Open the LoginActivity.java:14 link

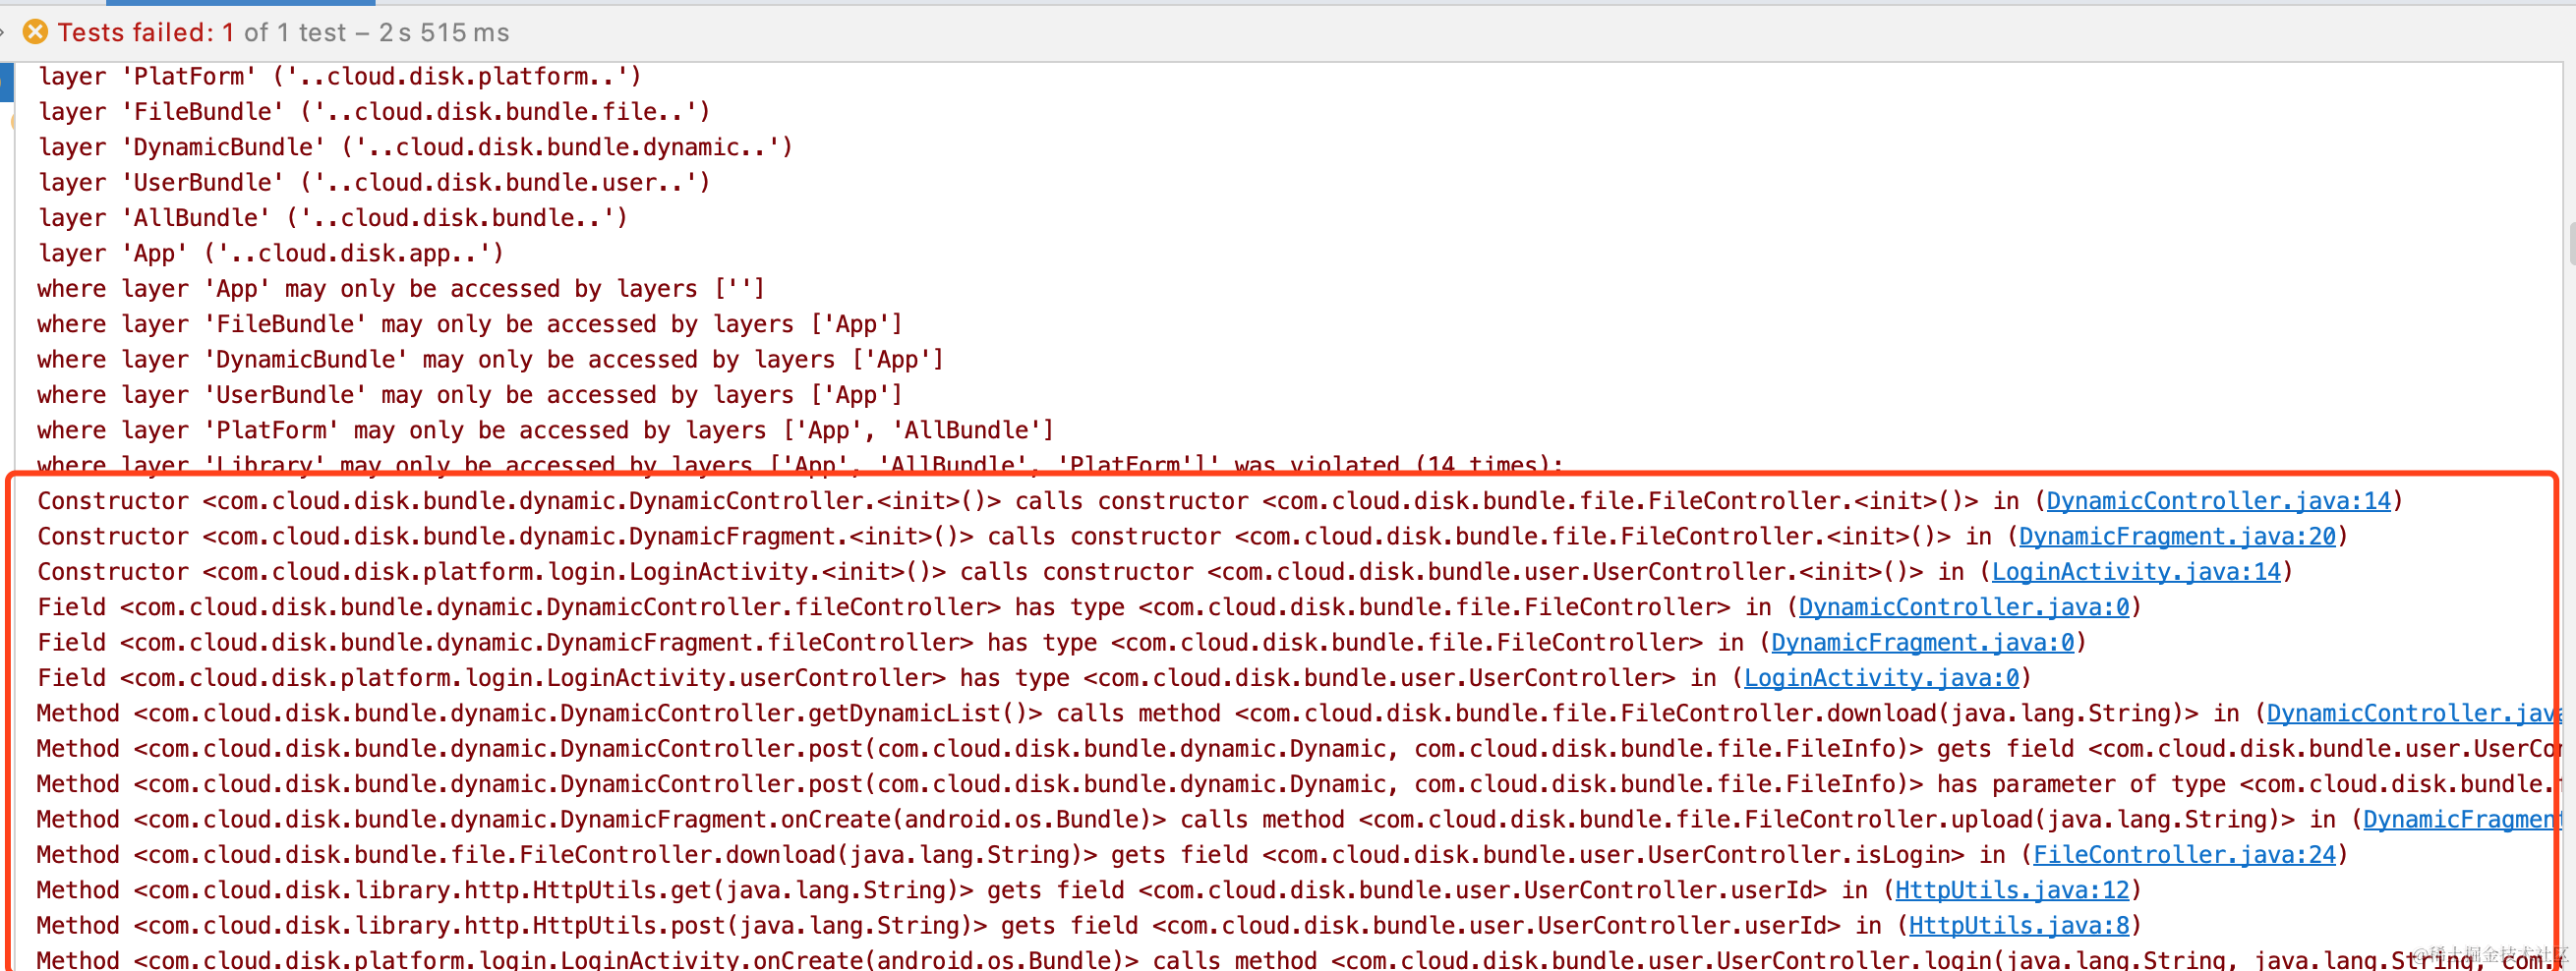tap(2136, 572)
